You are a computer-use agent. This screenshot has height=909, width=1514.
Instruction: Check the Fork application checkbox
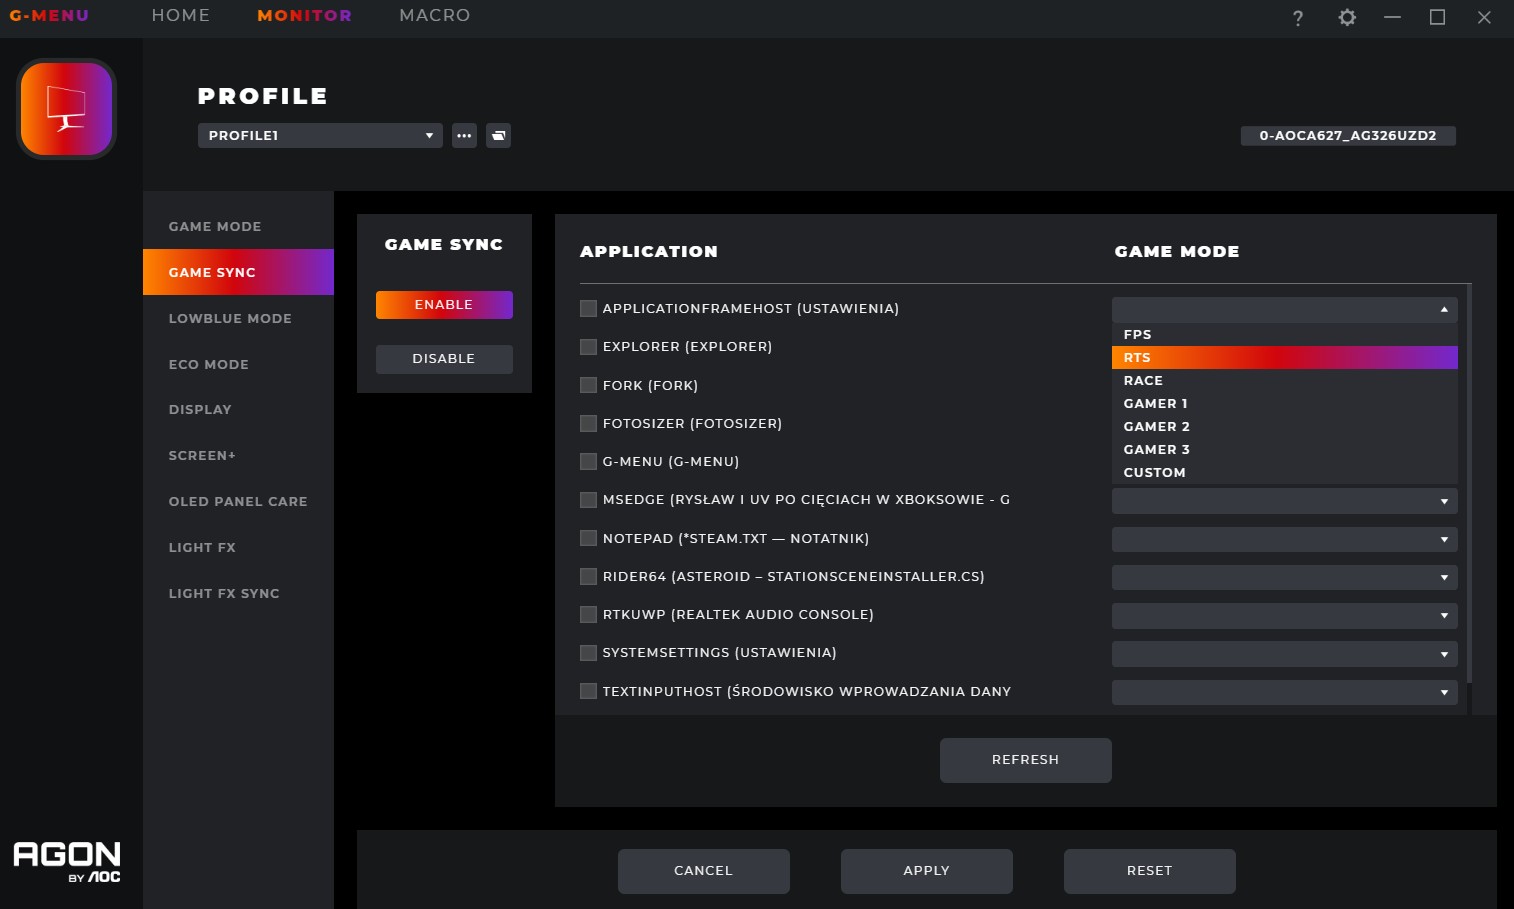click(x=588, y=385)
